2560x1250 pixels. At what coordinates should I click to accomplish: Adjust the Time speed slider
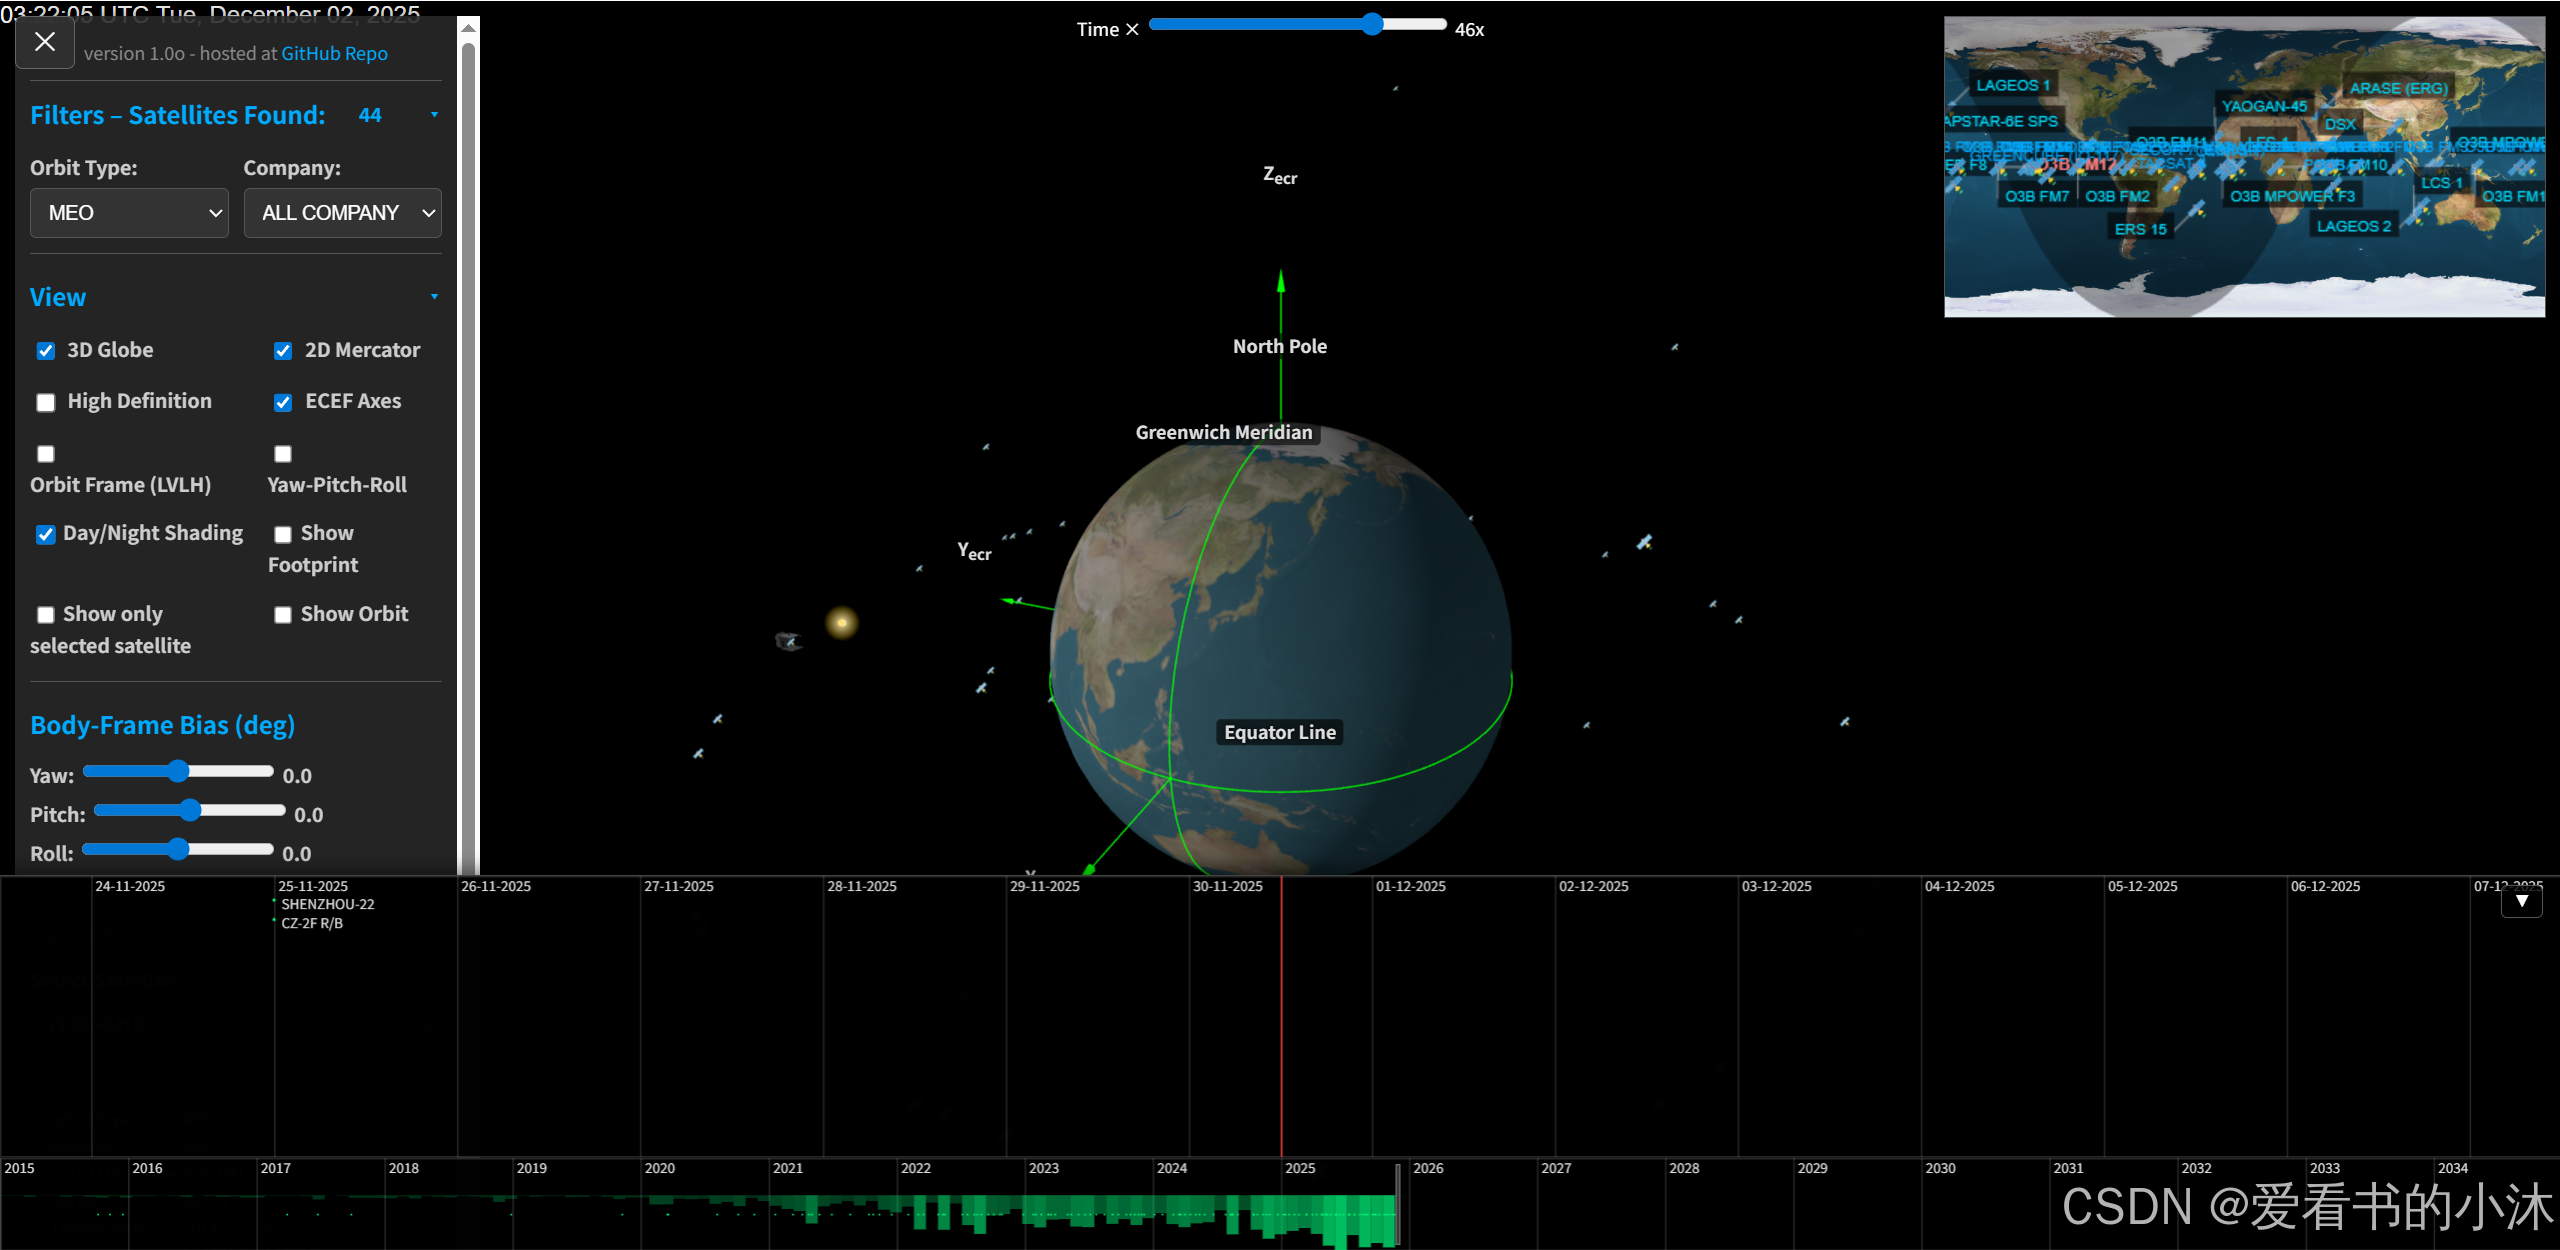point(1372,25)
